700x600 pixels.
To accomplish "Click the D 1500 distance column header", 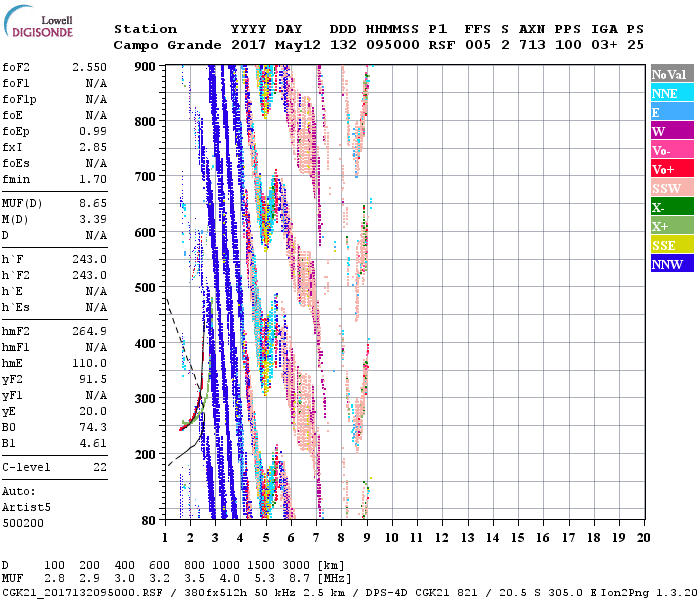I will click(261, 566).
